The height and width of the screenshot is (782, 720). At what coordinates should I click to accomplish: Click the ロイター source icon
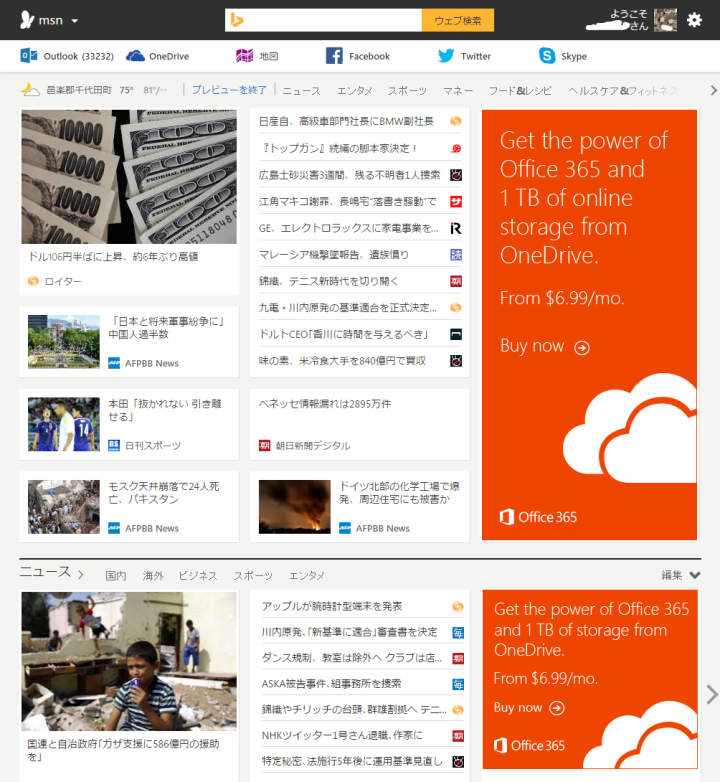click(x=33, y=281)
